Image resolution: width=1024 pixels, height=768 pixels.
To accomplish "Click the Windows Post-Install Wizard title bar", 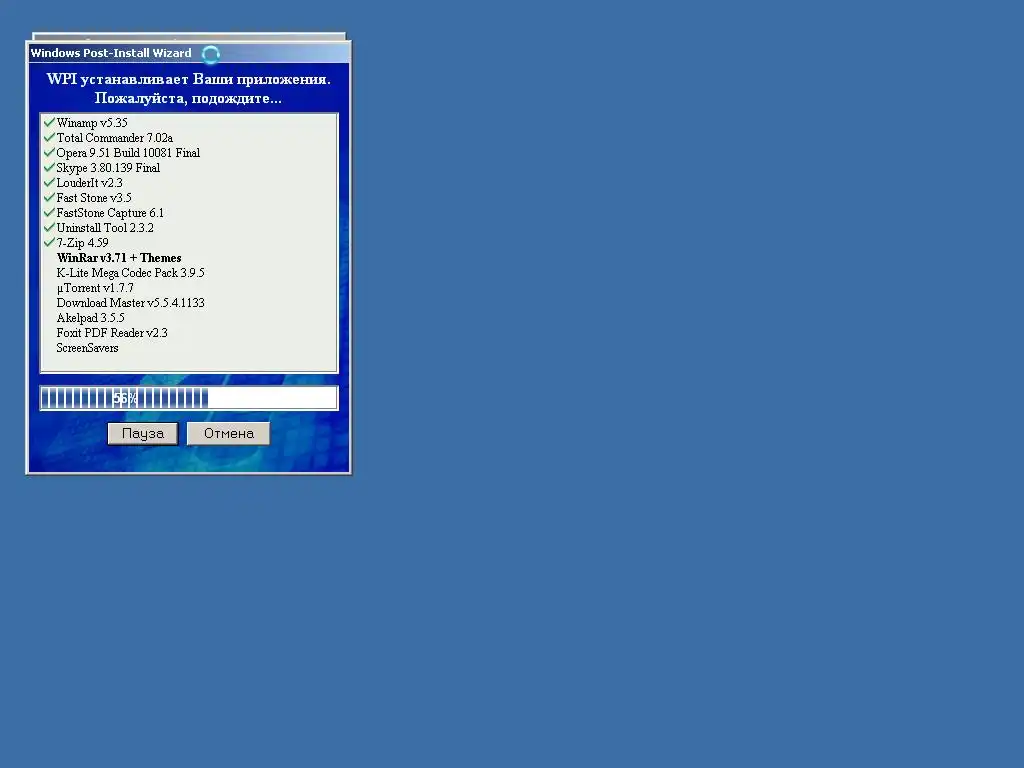I will (188, 54).
